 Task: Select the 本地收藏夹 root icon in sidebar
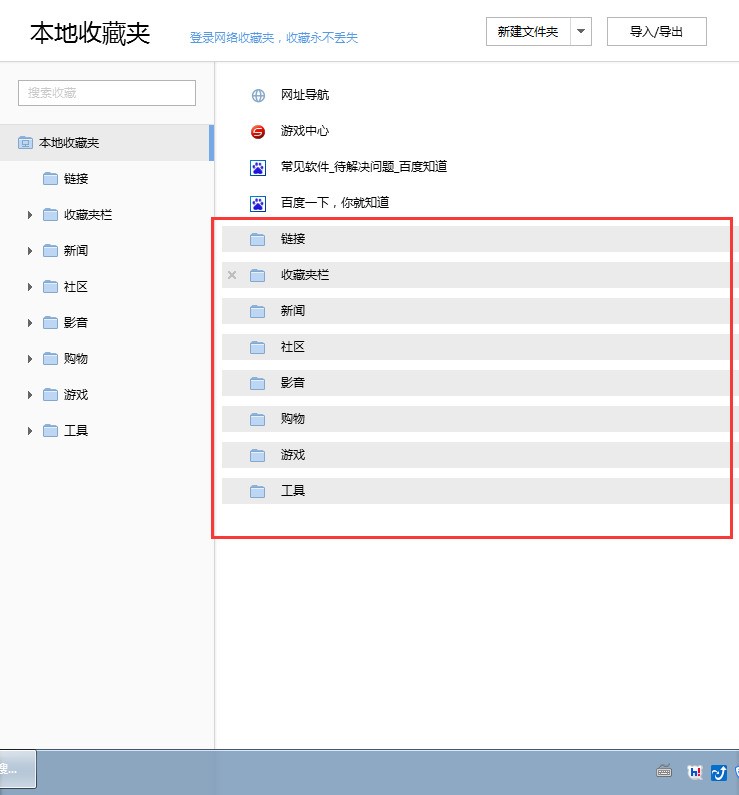(x=25, y=142)
